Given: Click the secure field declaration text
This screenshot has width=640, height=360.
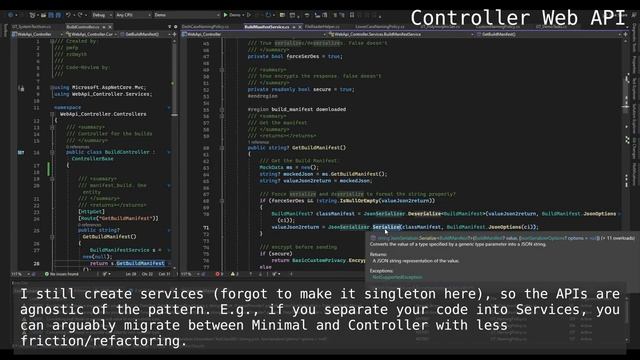Looking at the screenshot, I should [301, 89].
